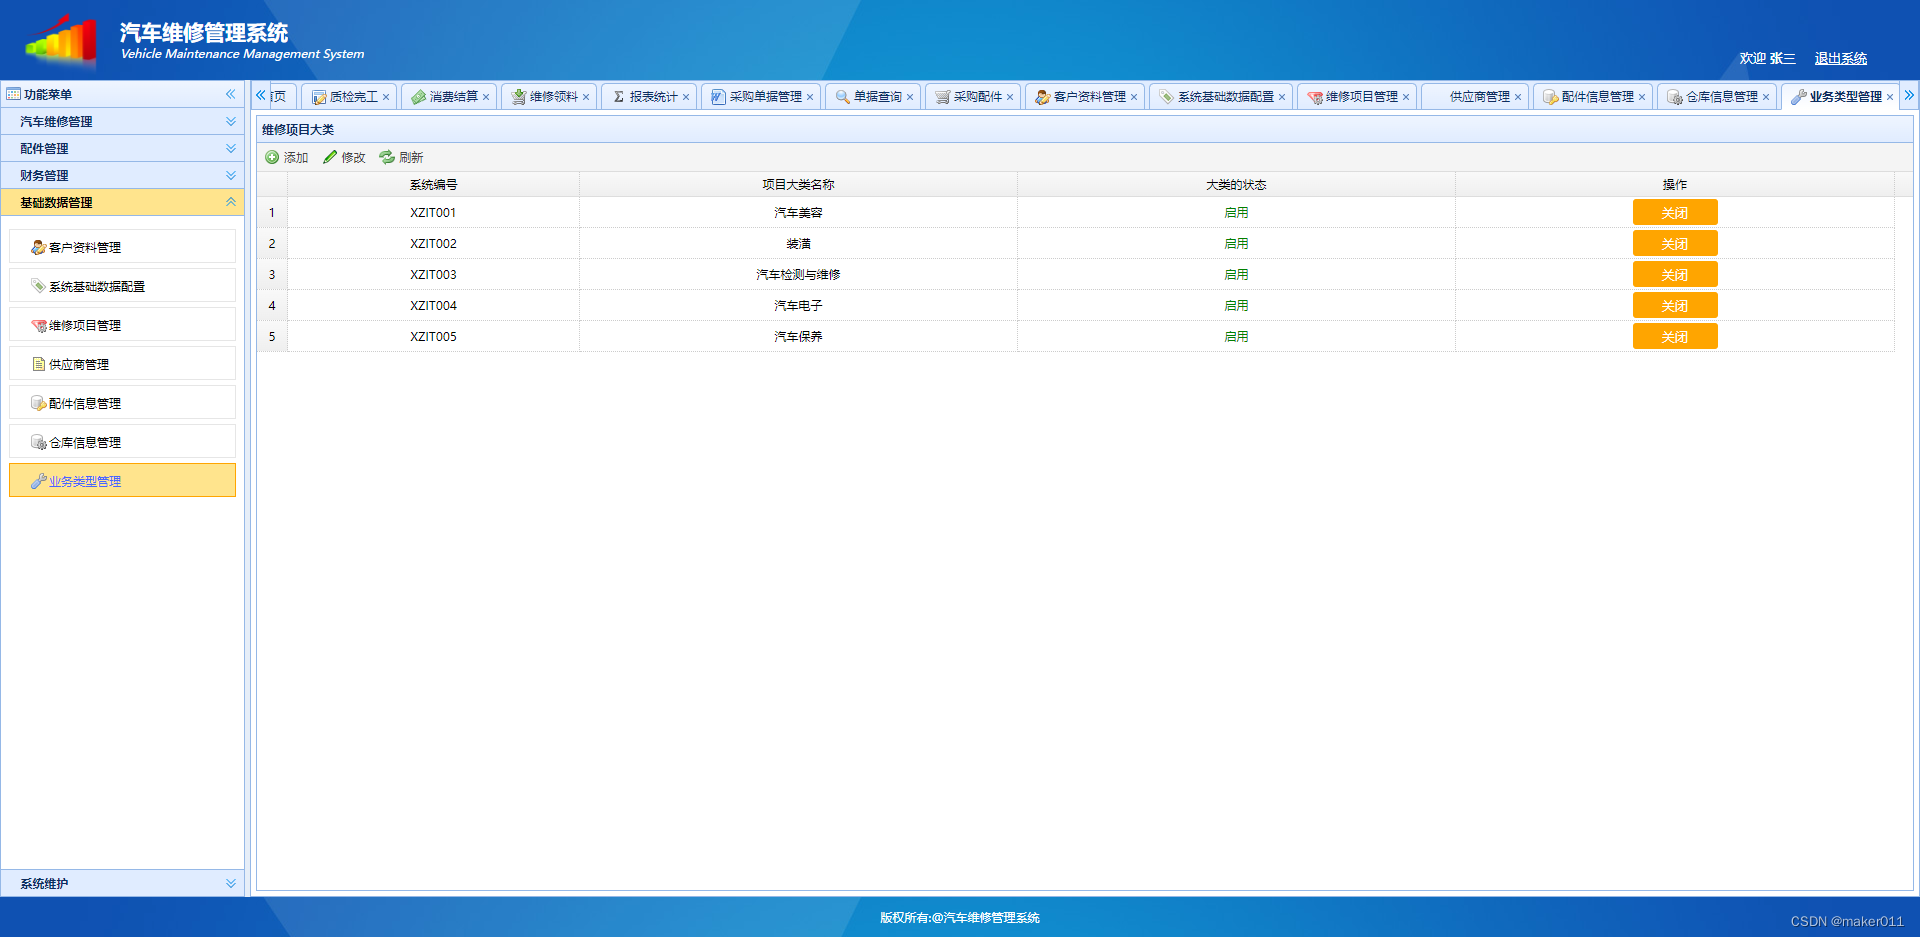Expand the 汽车维修管理 accordion section
Viewport: 1920px width, 937px height.
pos(231,121)
